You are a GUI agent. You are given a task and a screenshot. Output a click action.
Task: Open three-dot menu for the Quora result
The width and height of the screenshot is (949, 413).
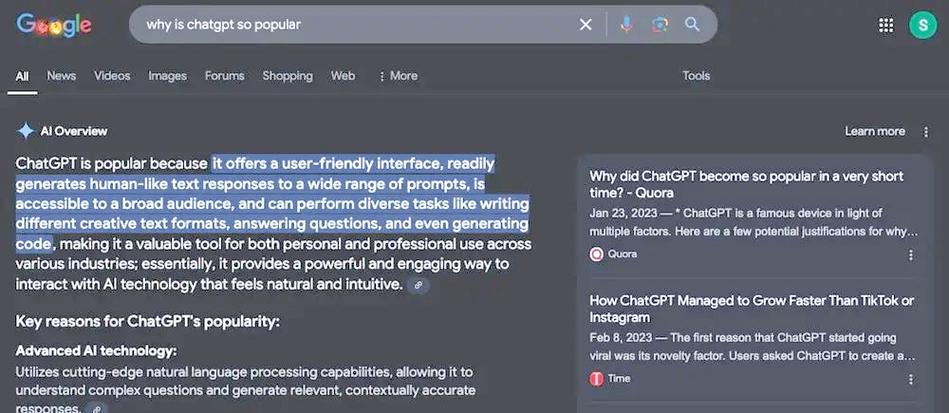(x=910, y=255)
